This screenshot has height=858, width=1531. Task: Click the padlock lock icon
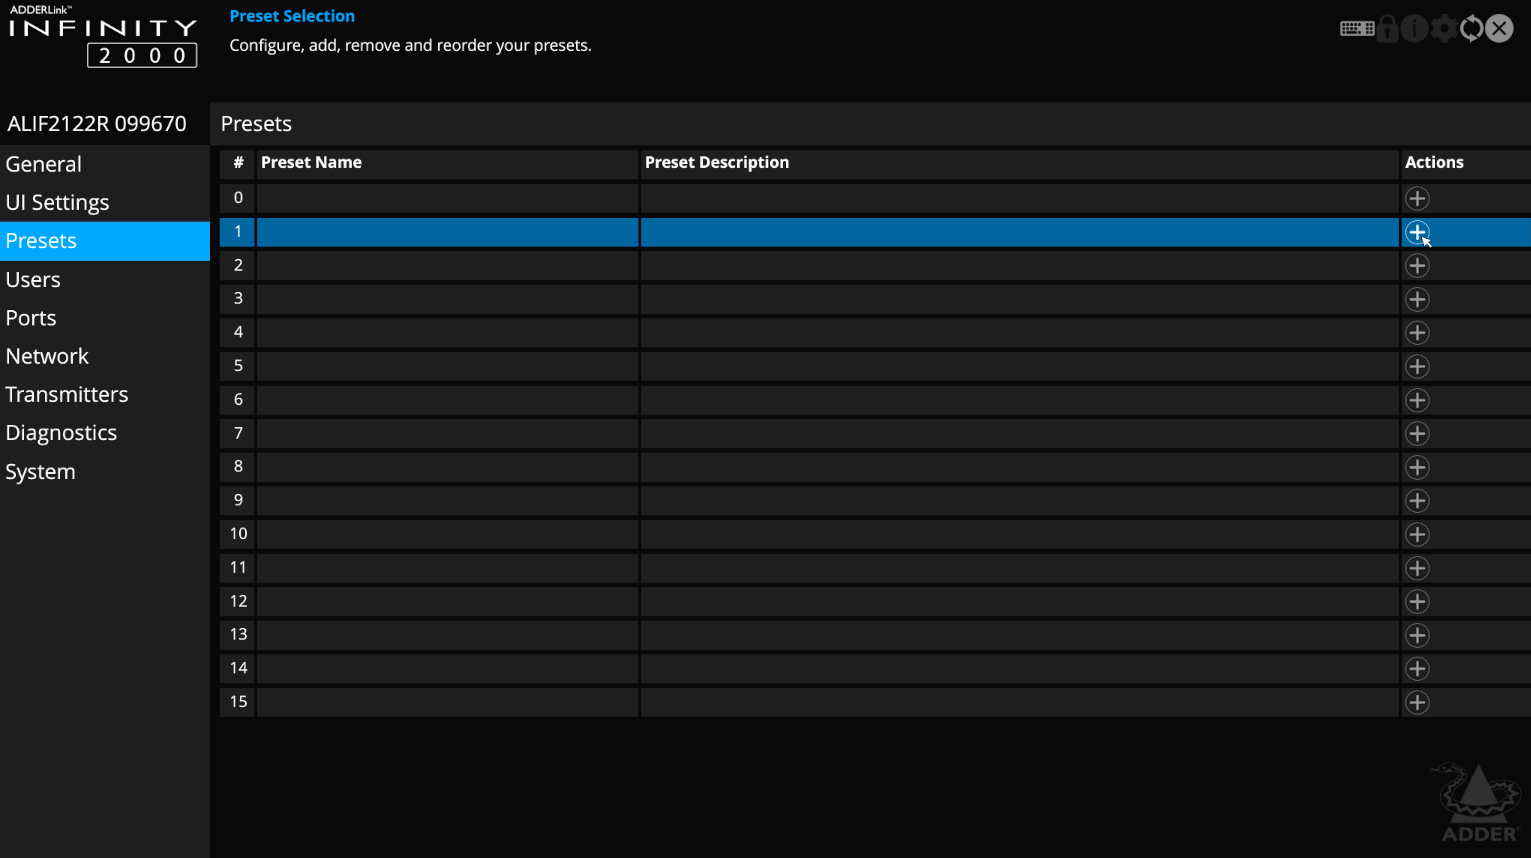tap(1387, 28)
